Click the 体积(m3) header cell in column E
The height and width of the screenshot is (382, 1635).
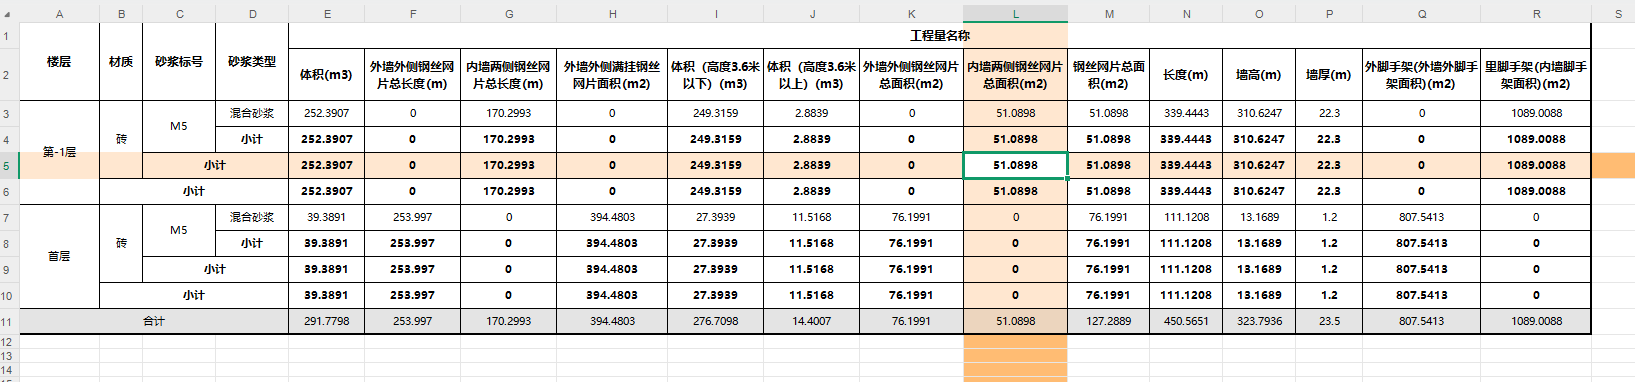coord(327,75)
